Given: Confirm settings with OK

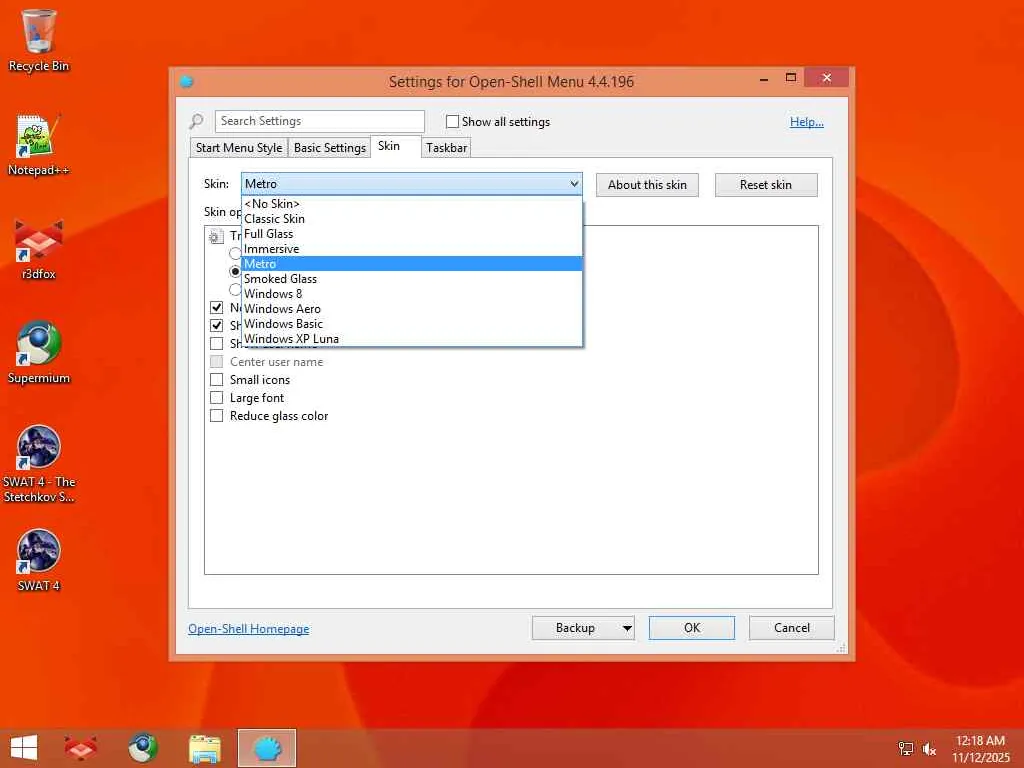Looking at the screenshot, I should tap(692, 628).
